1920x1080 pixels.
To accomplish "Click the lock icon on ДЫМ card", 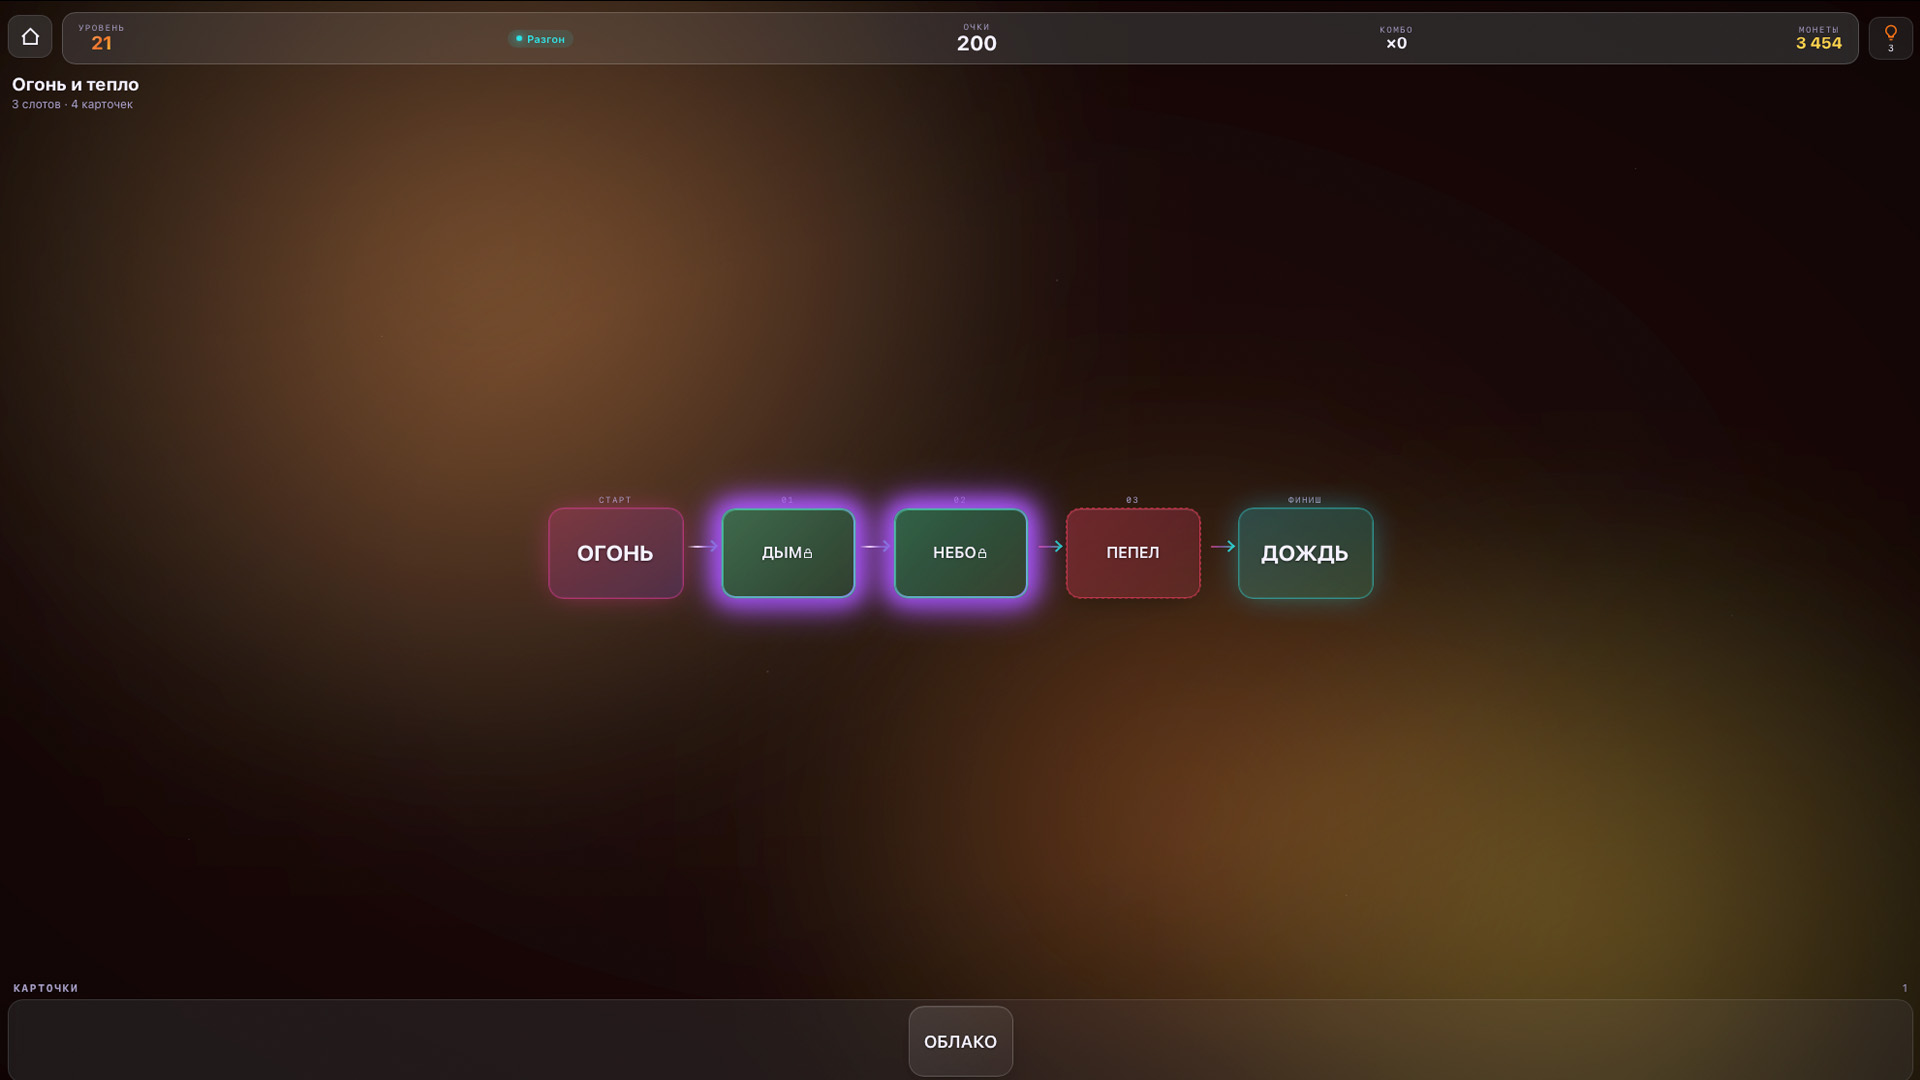I will point(808,553).
